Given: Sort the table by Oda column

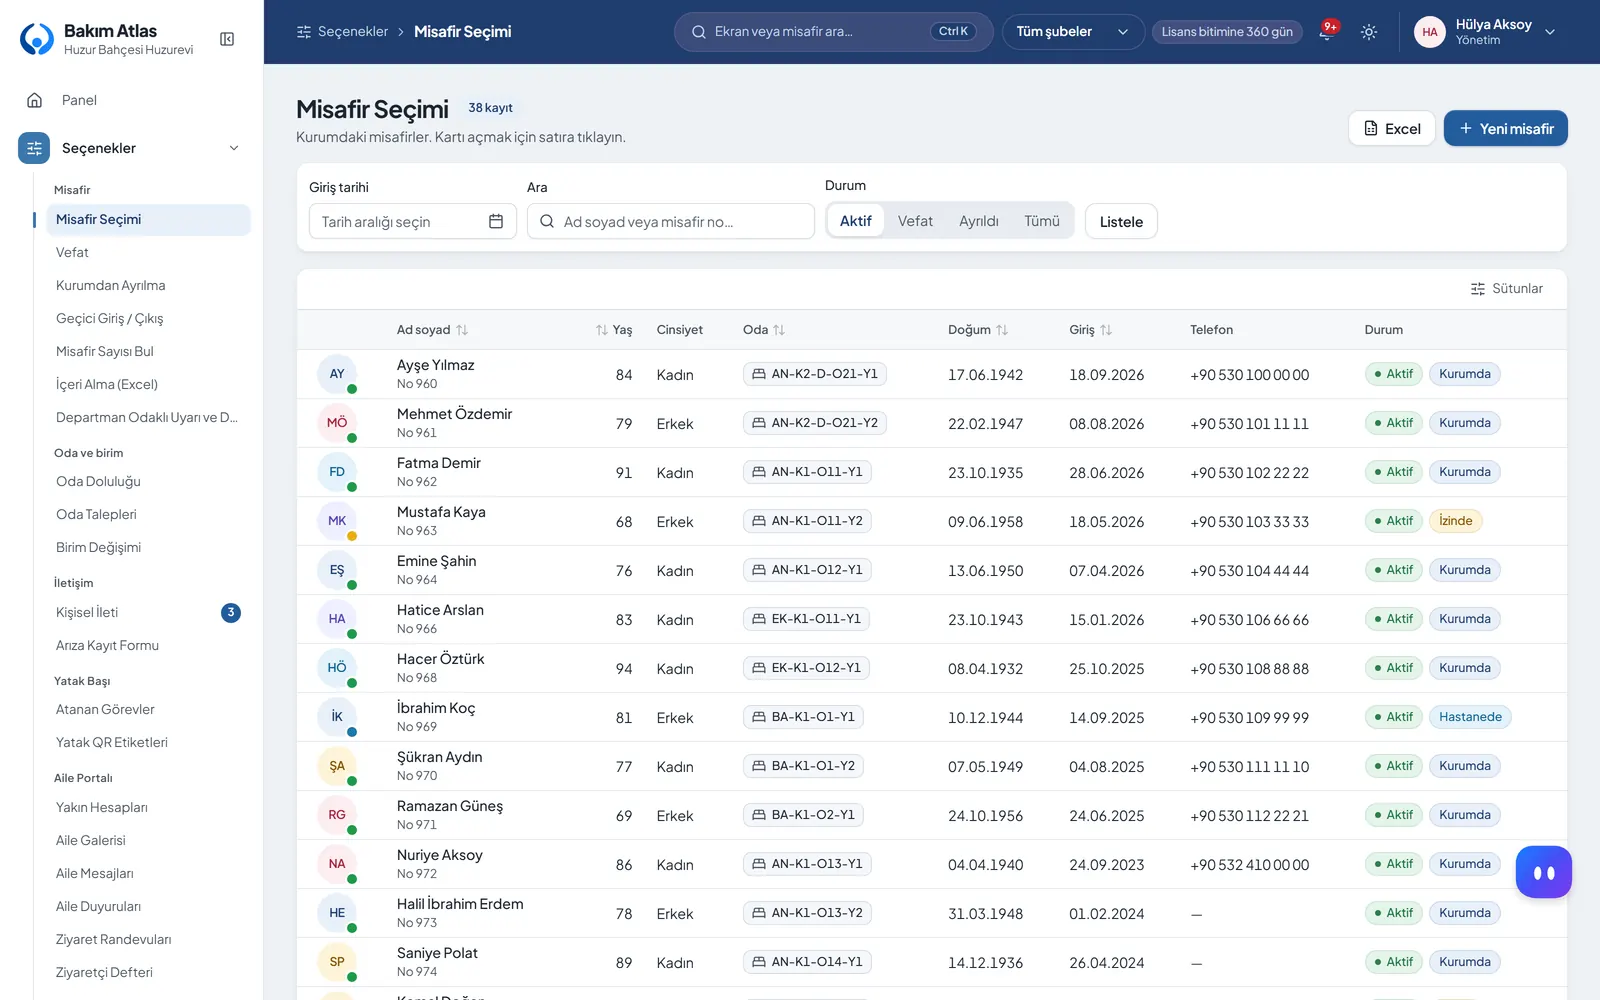Looking at the screenshot, I should click(x=764, y=330).
